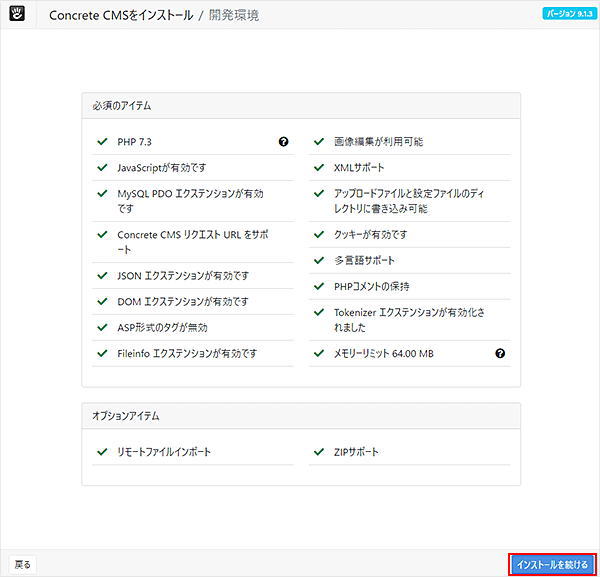
Task: Click checkmark beside メモリーリミット 64.00 MB
Action: point(319,353)
